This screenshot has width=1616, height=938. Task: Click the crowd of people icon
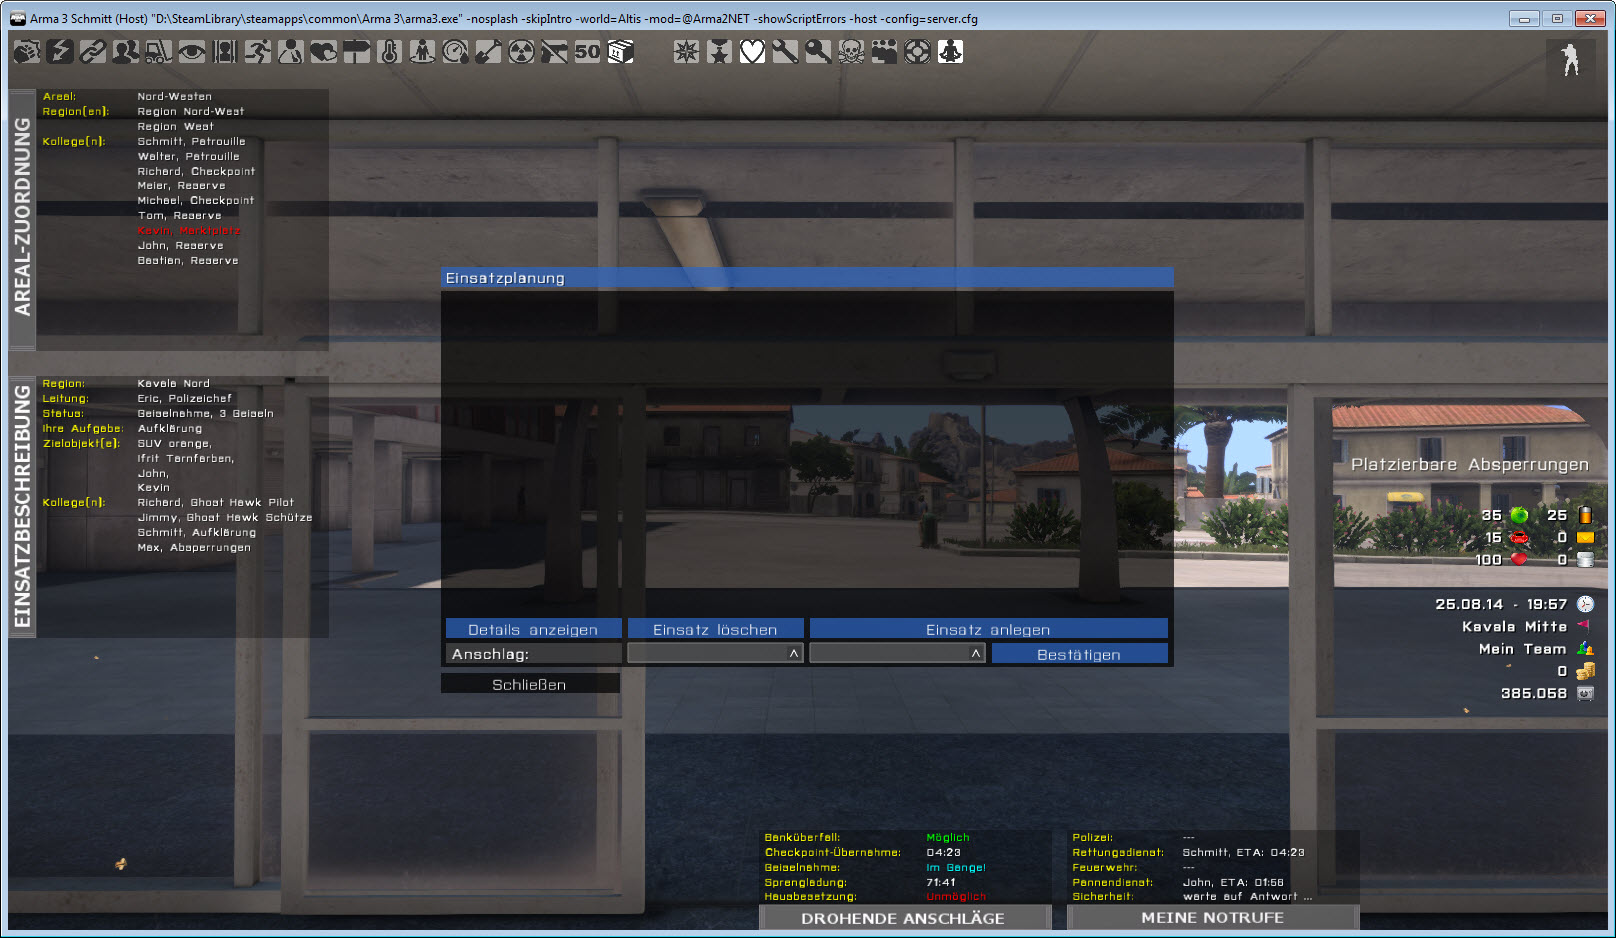(x=885, y=51)
